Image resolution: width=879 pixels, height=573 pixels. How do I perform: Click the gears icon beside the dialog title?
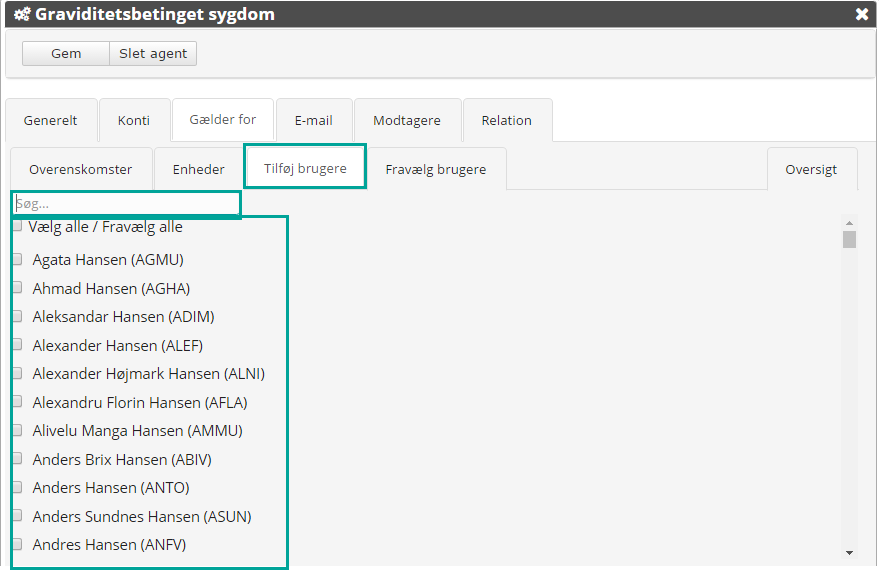click(21, 15)
